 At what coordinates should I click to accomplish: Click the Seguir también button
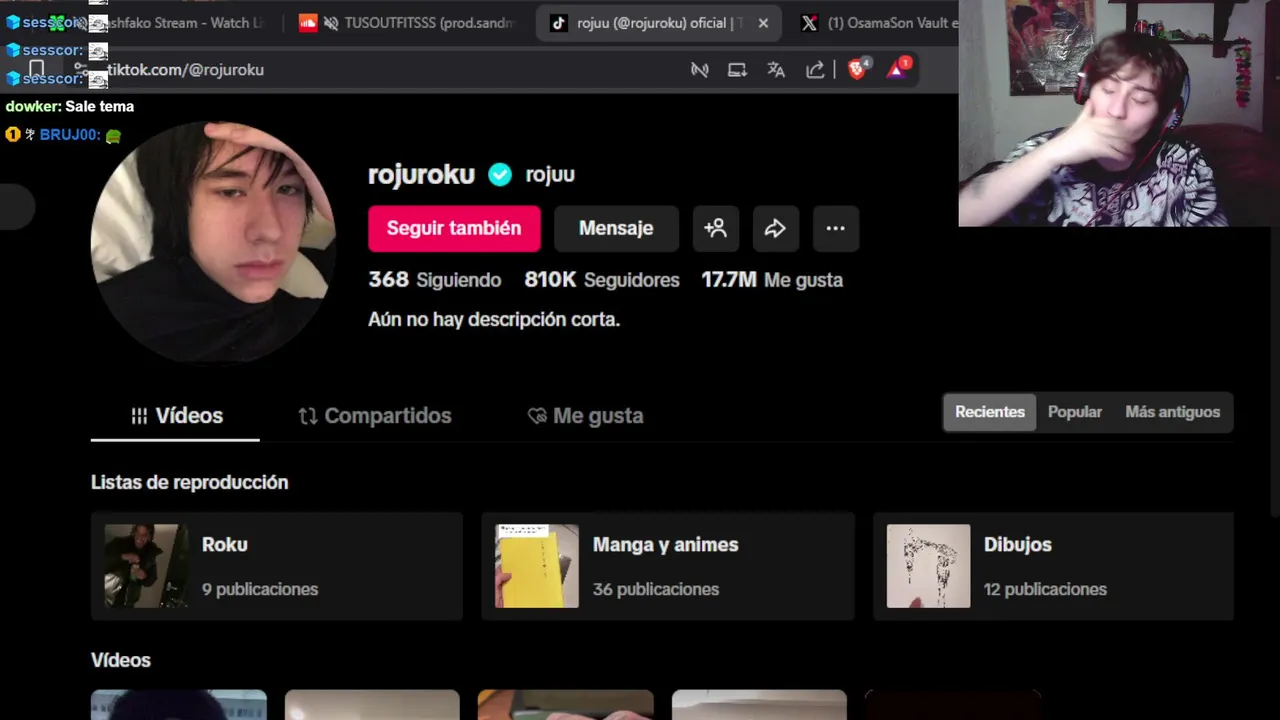(x=454, y=228)
